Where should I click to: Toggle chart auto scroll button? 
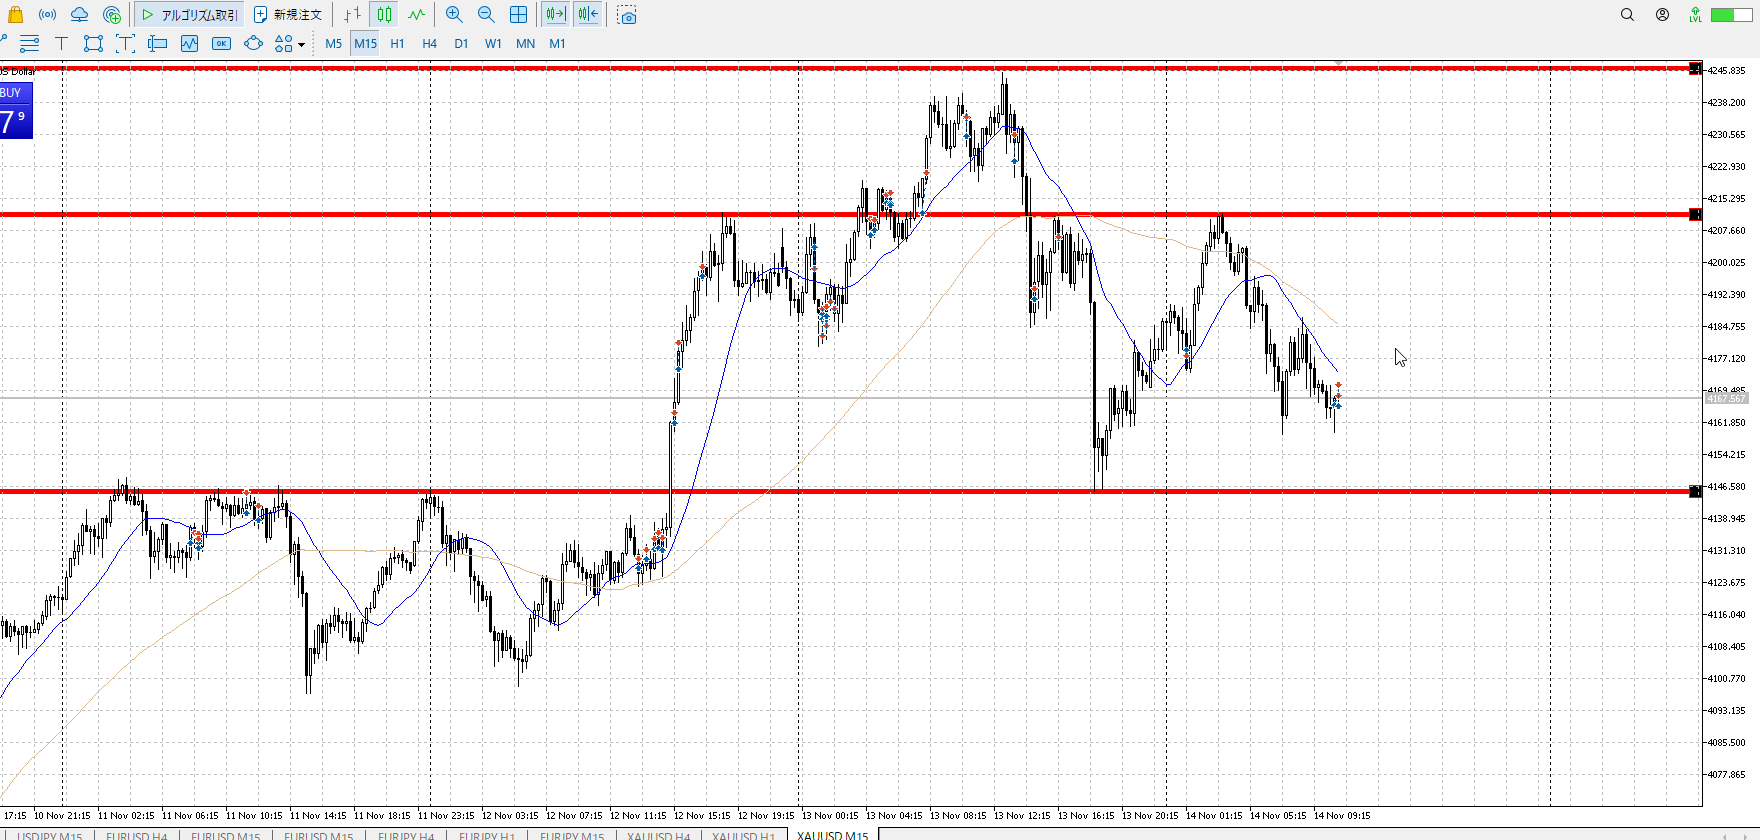(556, 15)
